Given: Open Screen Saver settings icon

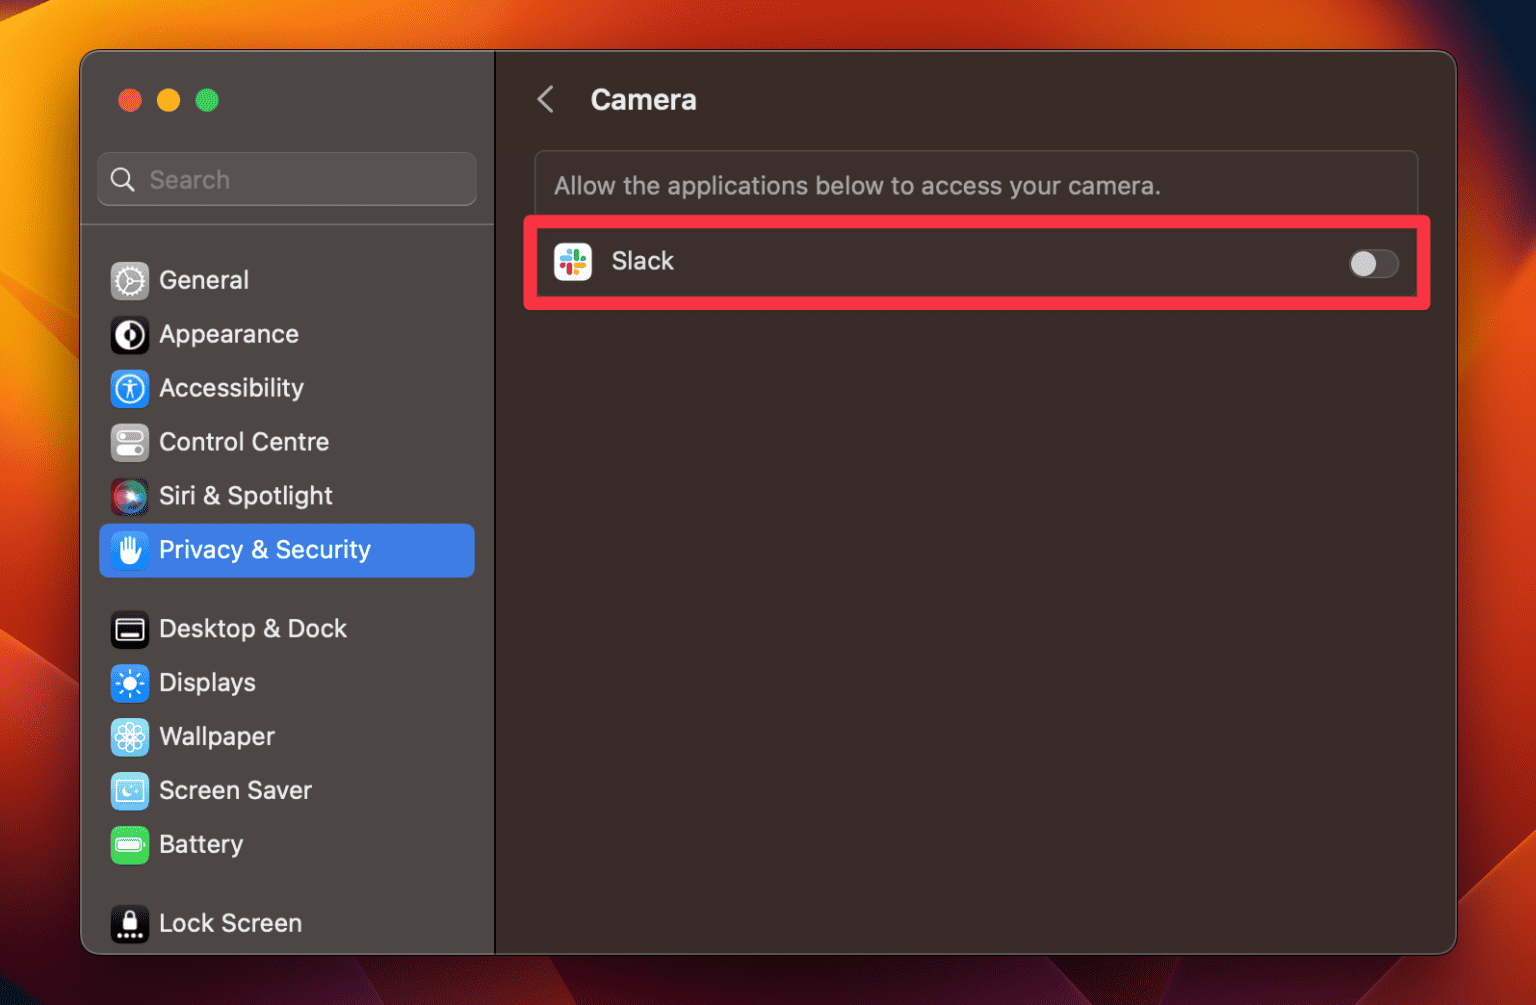Looking at the screenshot, I should tap(129, 790).
